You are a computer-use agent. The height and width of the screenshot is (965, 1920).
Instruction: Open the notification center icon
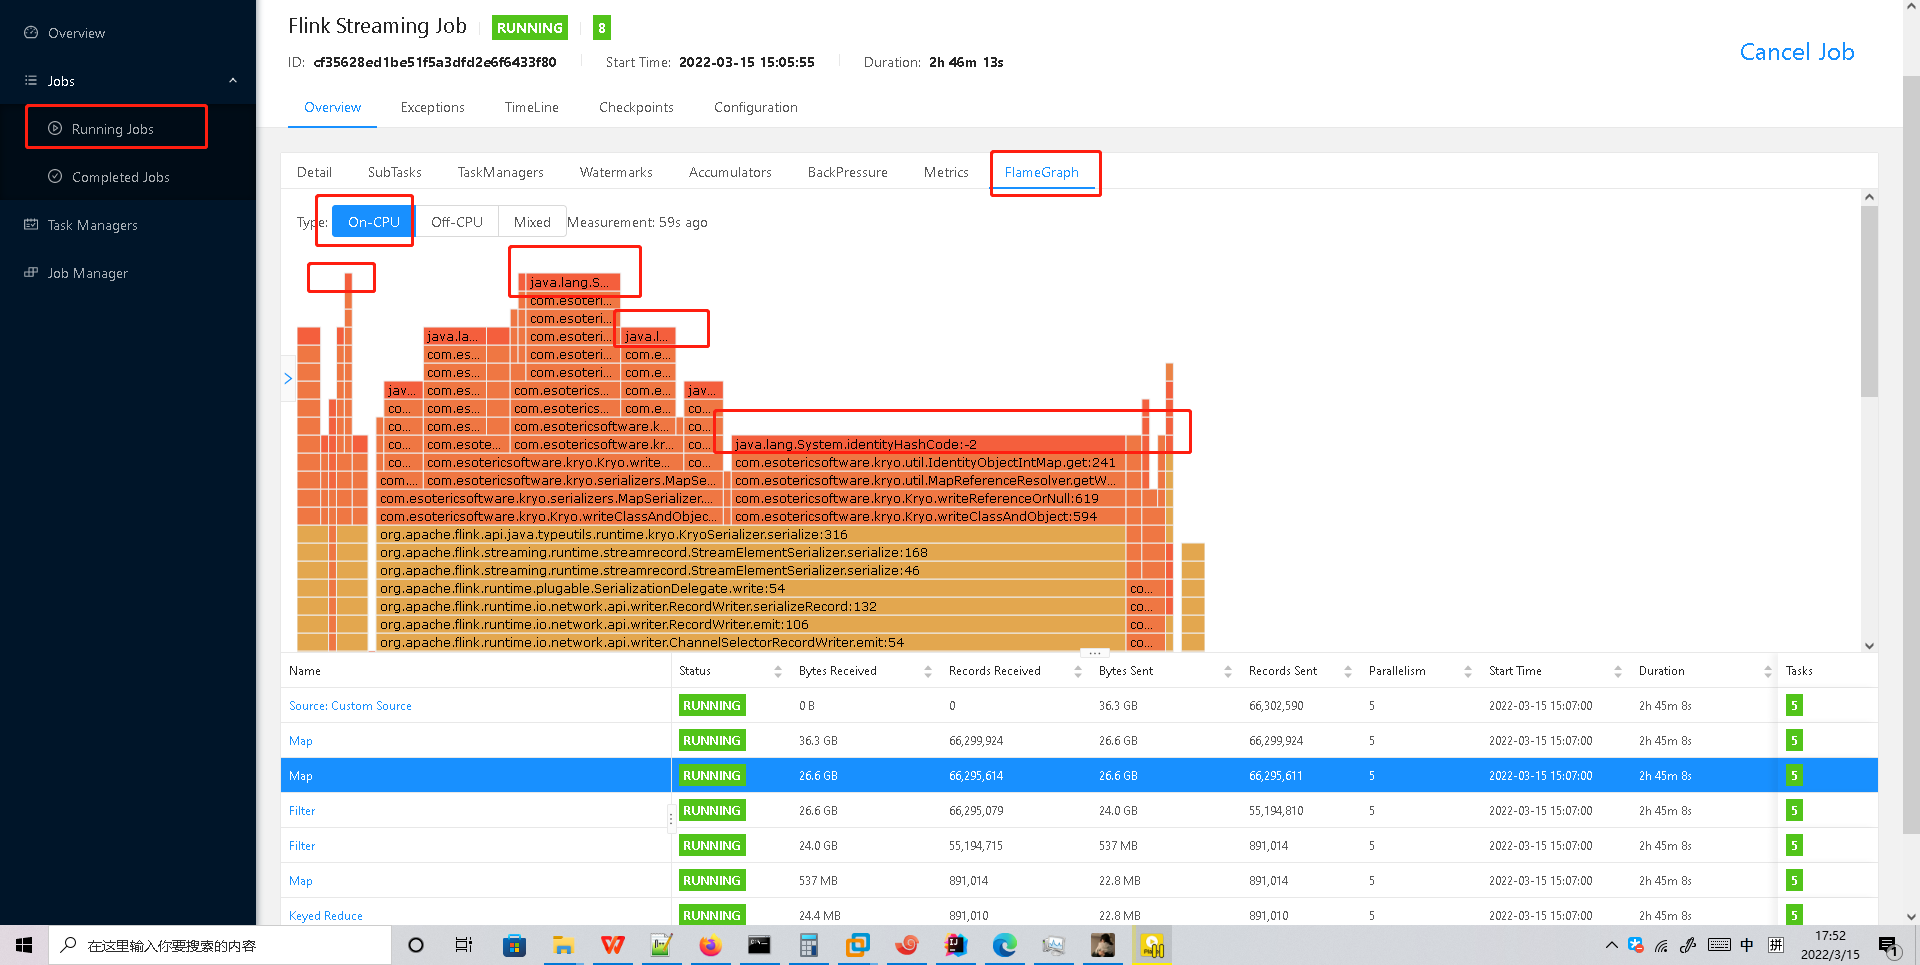click(1888, 946)
